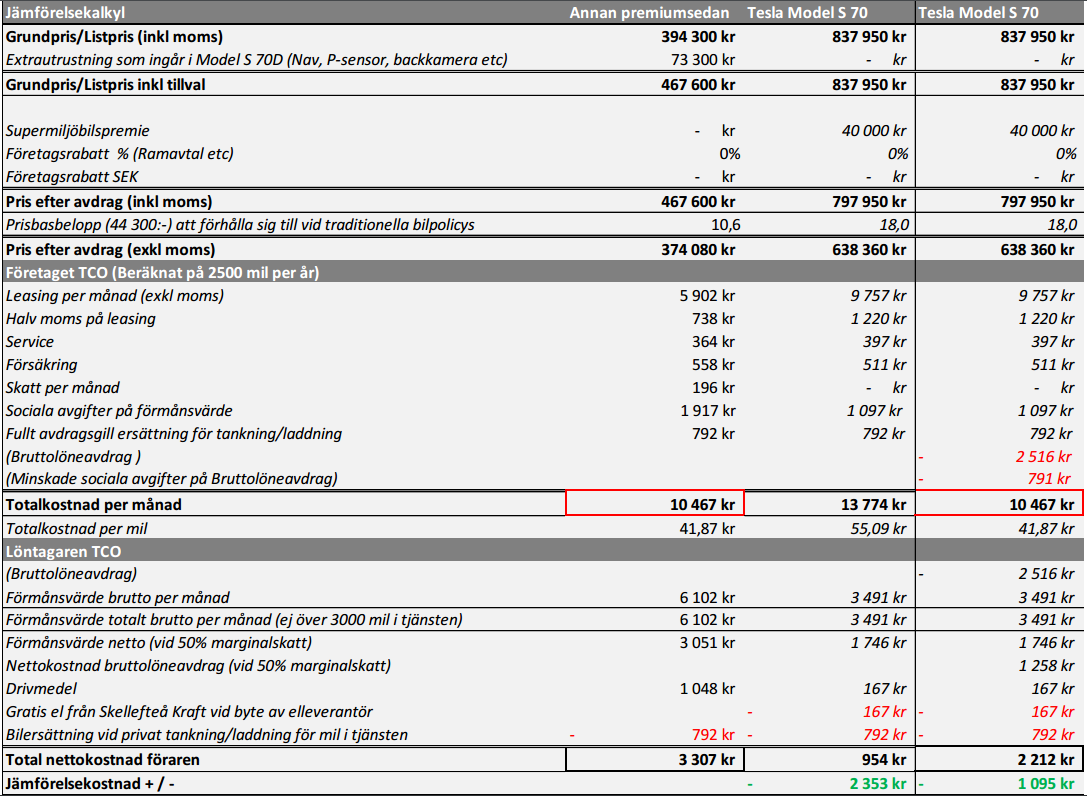Click the 'Service' row label
The height and width of the screenshot is (796, 1087).
(30, 341)
